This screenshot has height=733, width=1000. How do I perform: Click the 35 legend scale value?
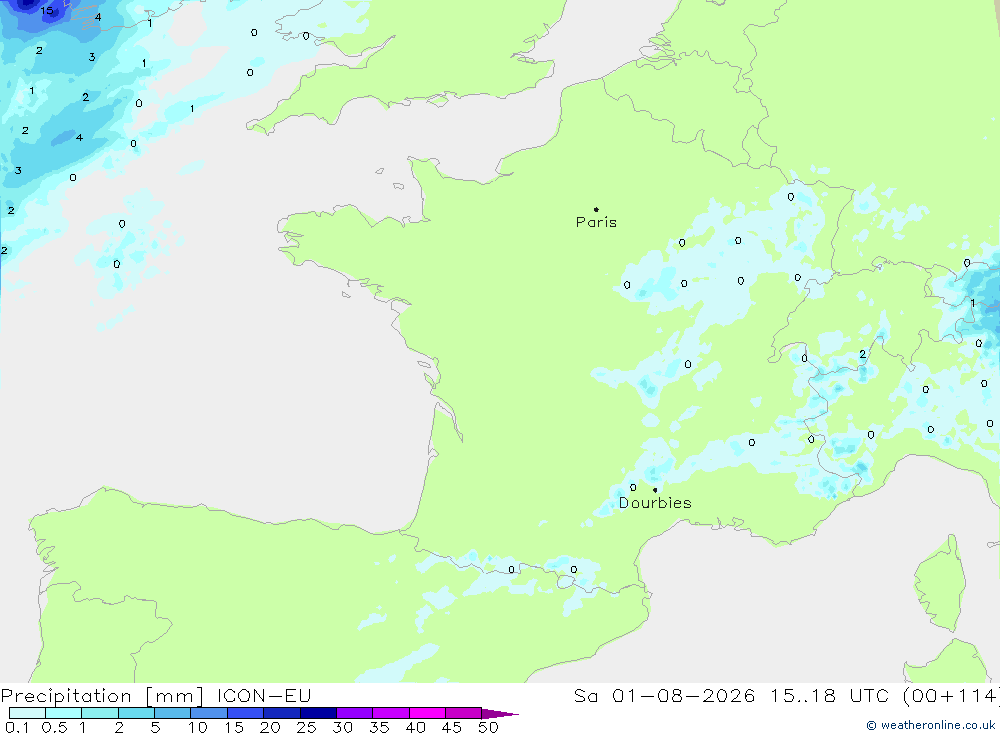point(379,727)
